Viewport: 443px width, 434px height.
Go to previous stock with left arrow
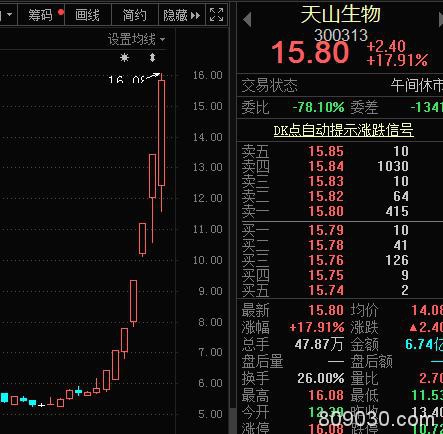(x=247, y=19)
